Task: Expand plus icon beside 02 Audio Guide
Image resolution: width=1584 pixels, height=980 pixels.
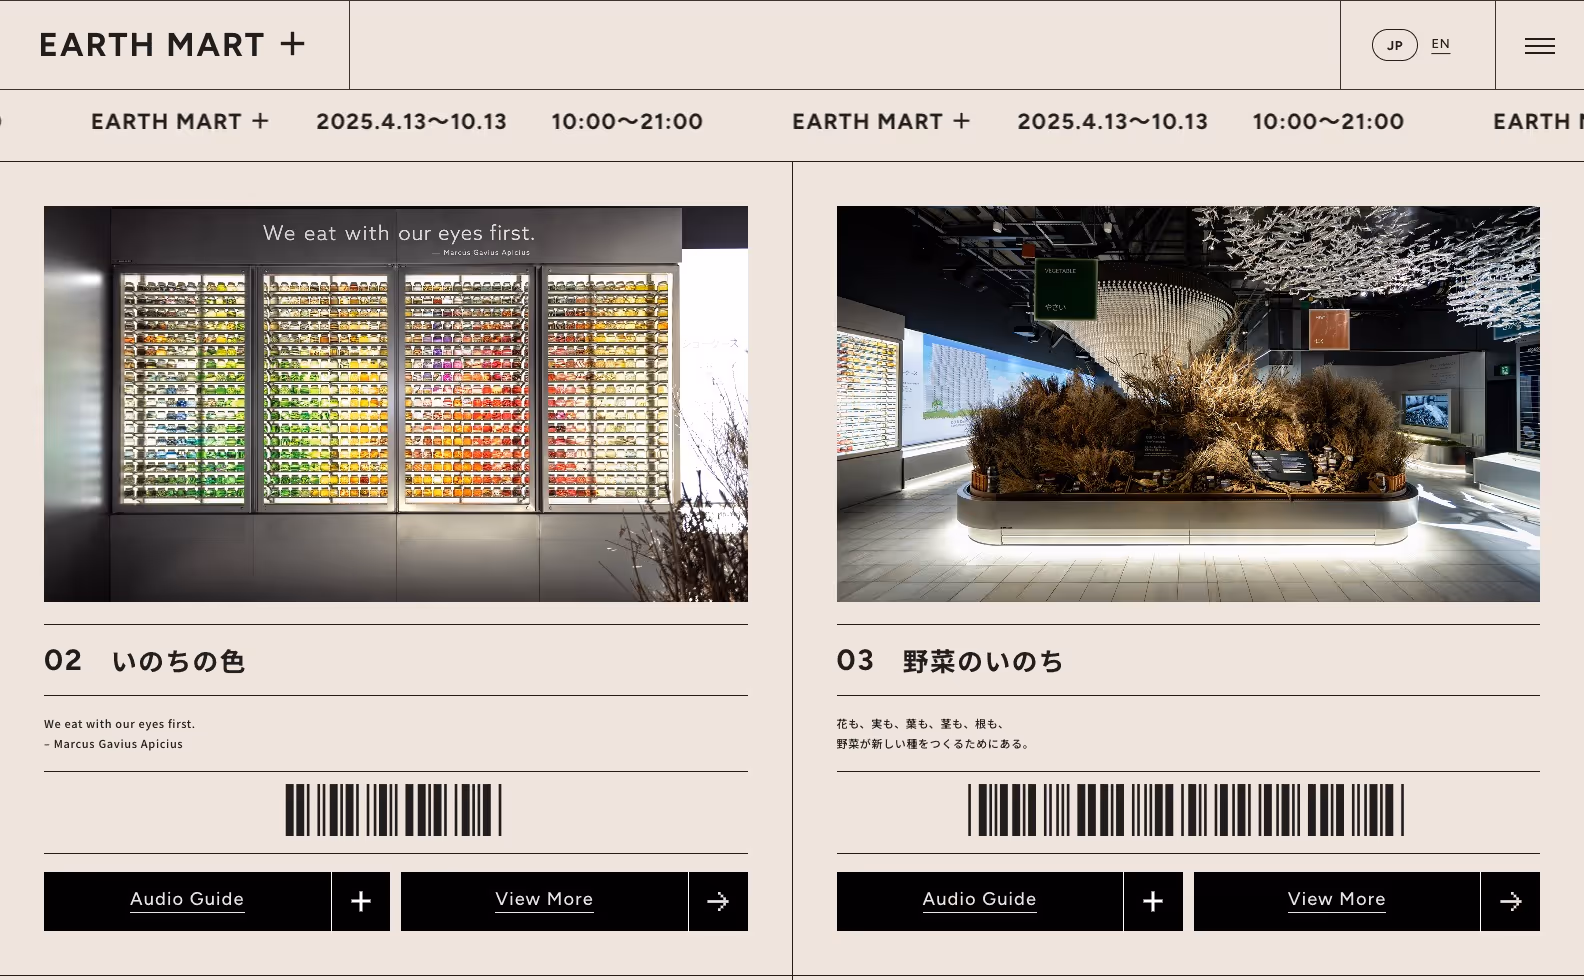Action: pyautogui.click(x=361, y=901)
